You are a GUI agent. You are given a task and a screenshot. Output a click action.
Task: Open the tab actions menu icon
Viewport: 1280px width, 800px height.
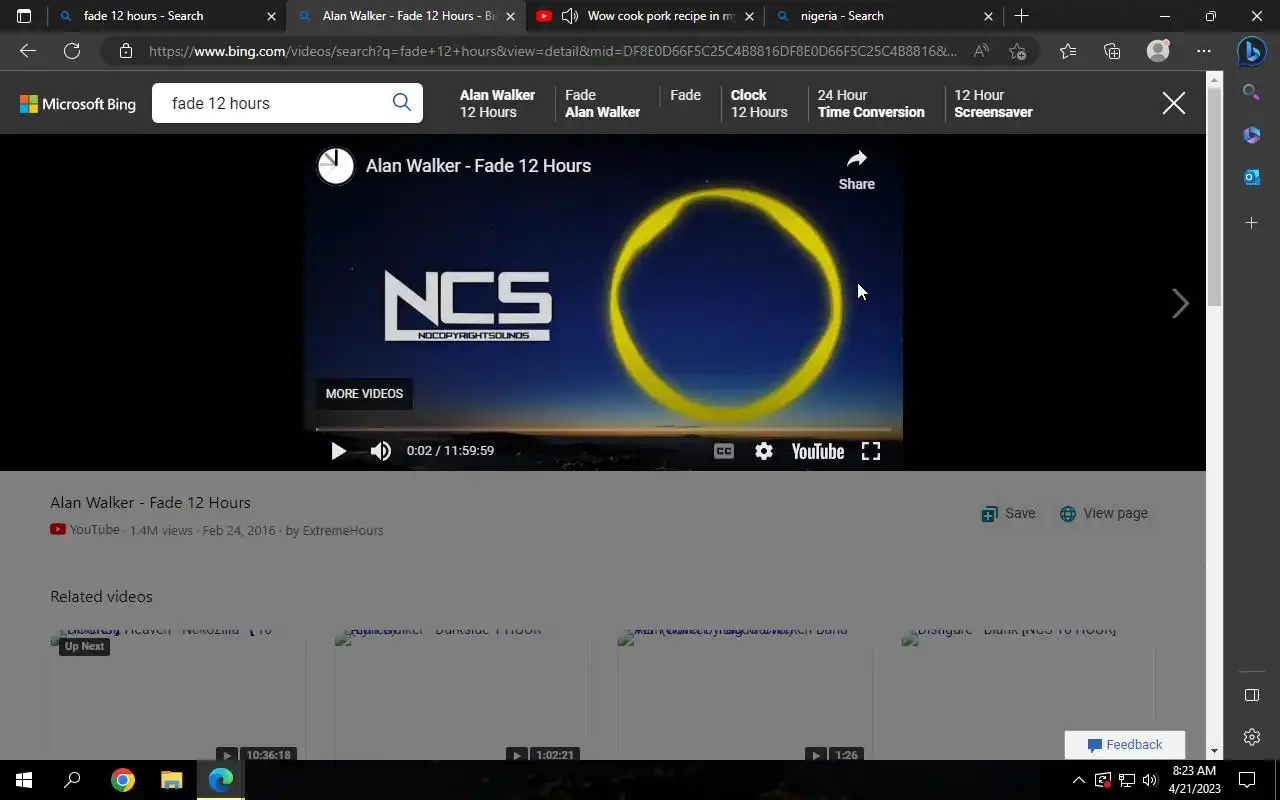coord(24,16)
